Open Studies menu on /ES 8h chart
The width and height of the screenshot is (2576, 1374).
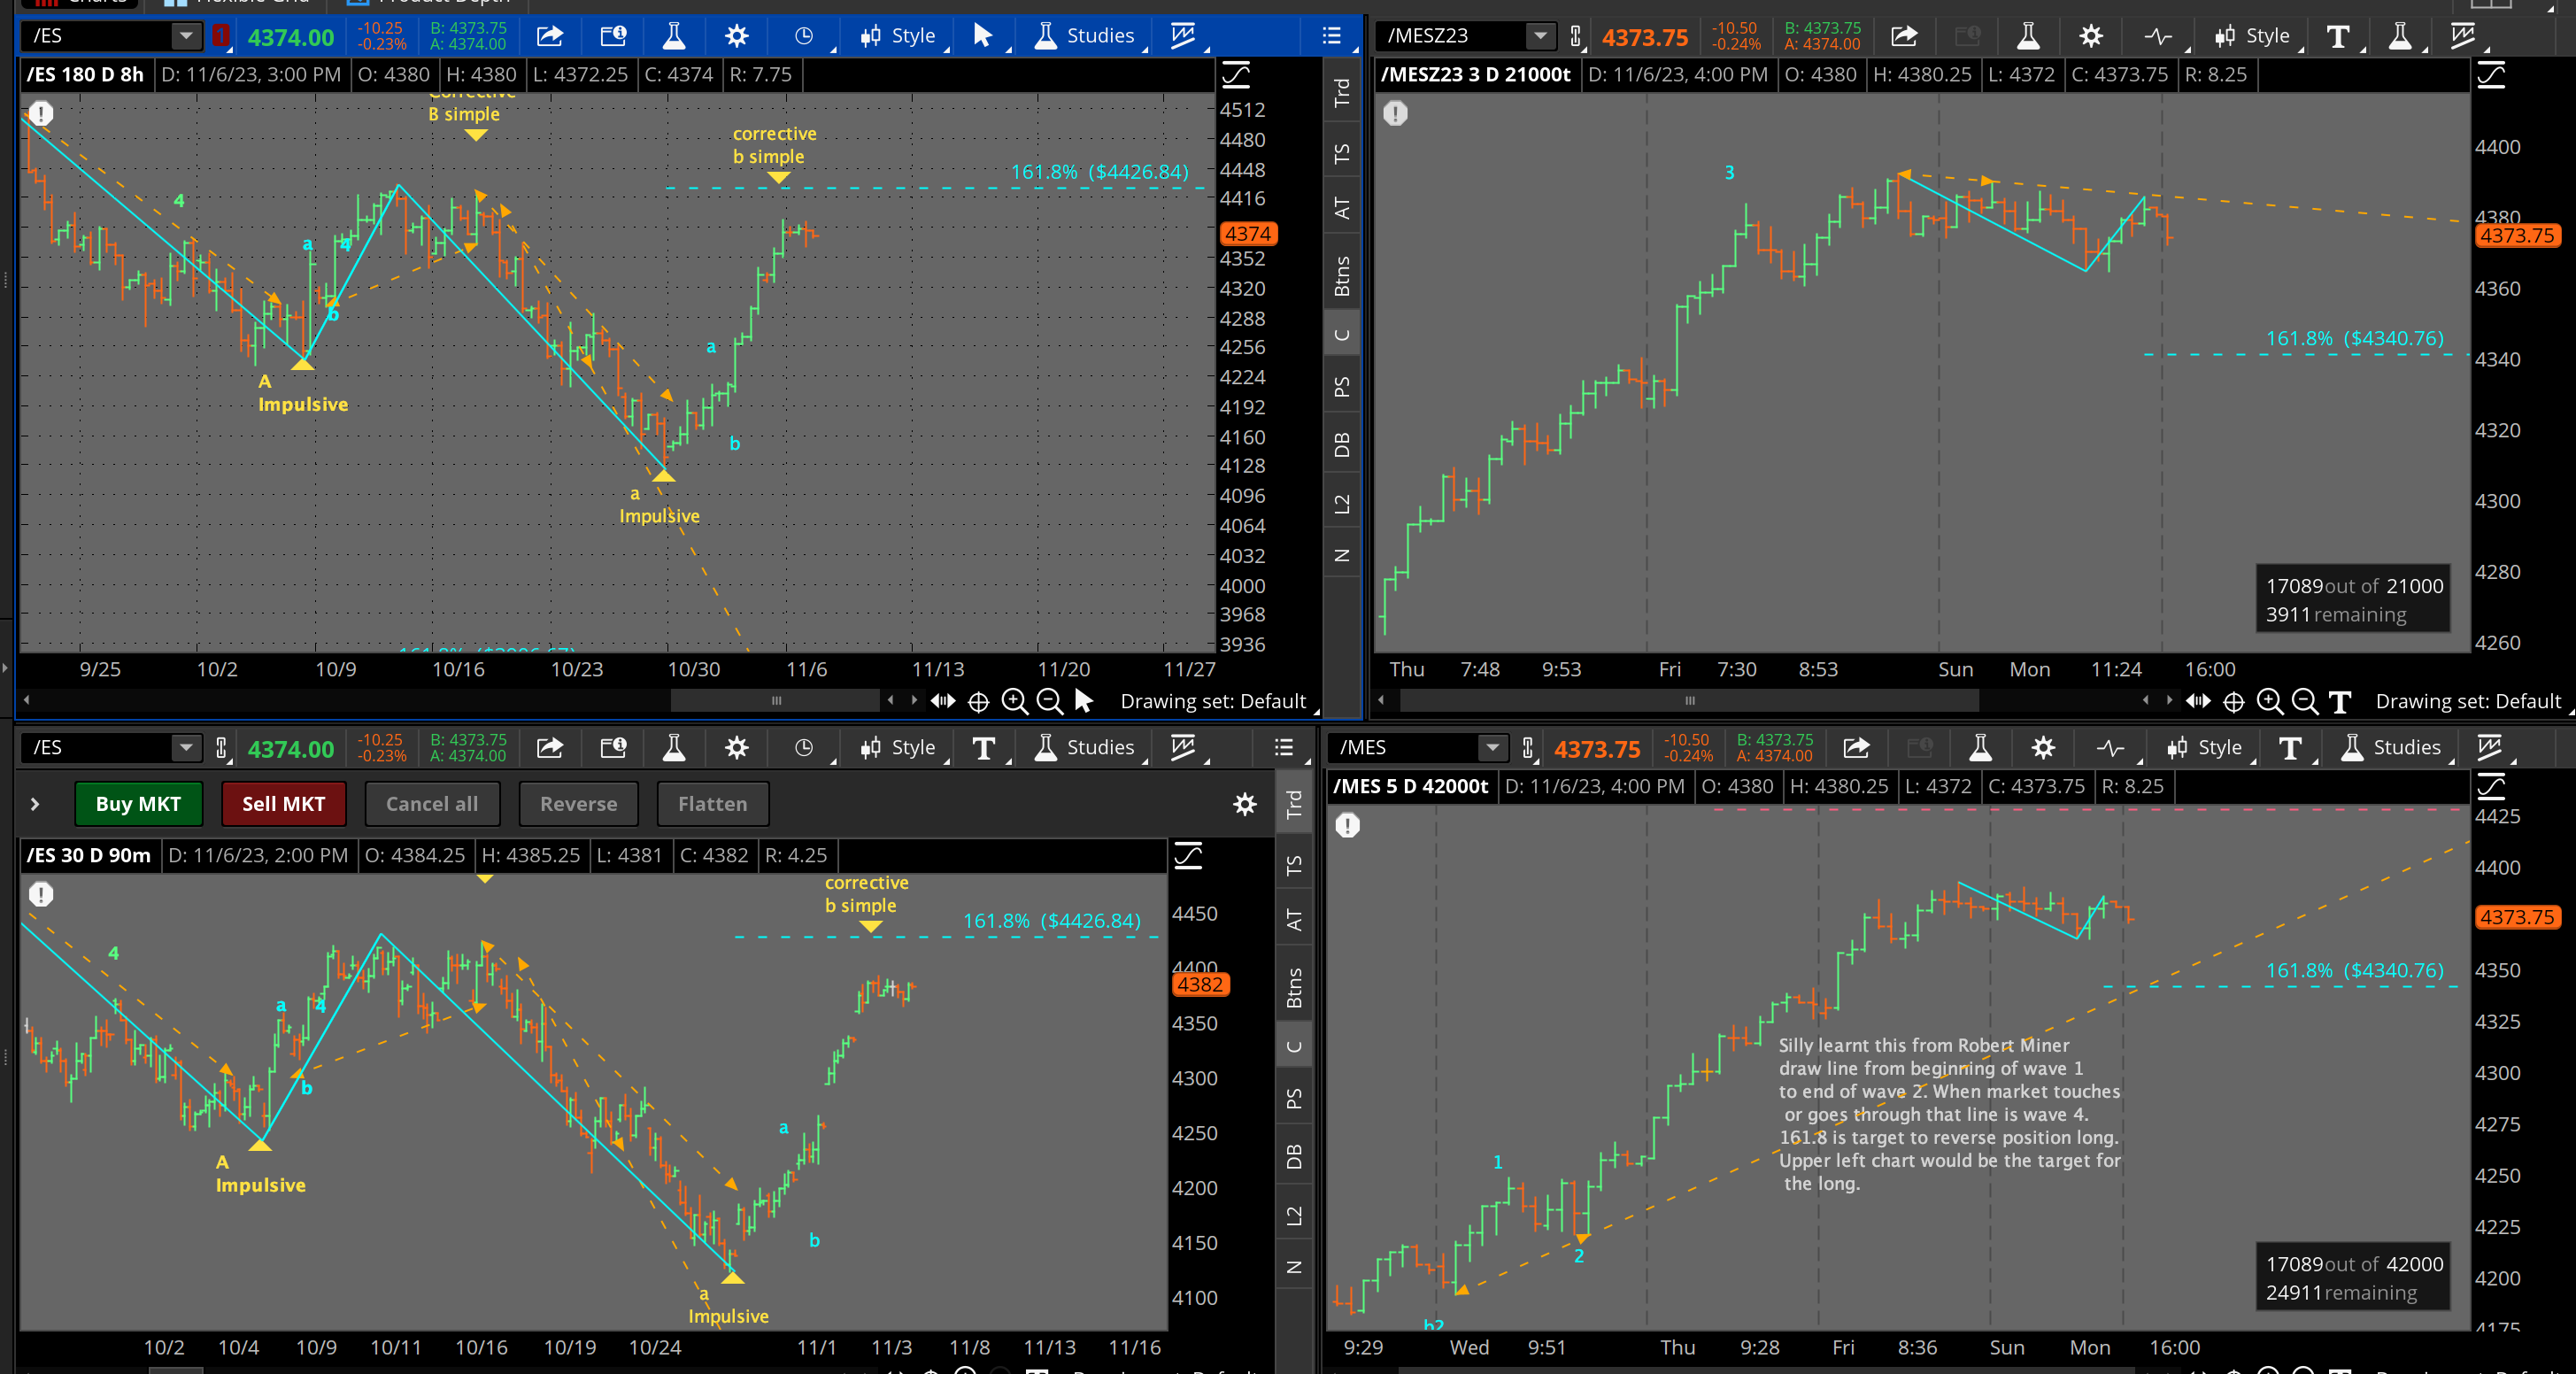1085,36
